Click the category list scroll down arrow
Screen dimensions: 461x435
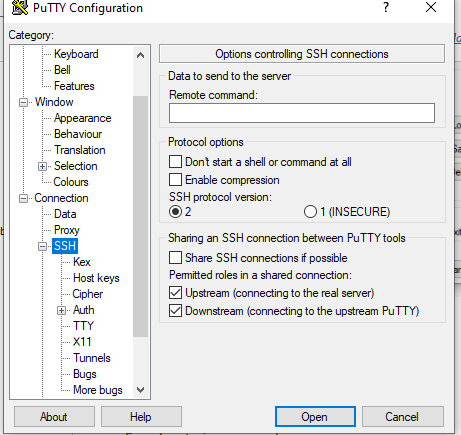[140, 389]
